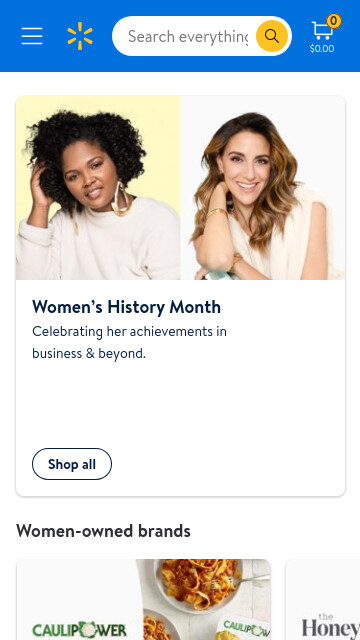Open the shopping cart icon

[x=322, y=31]
